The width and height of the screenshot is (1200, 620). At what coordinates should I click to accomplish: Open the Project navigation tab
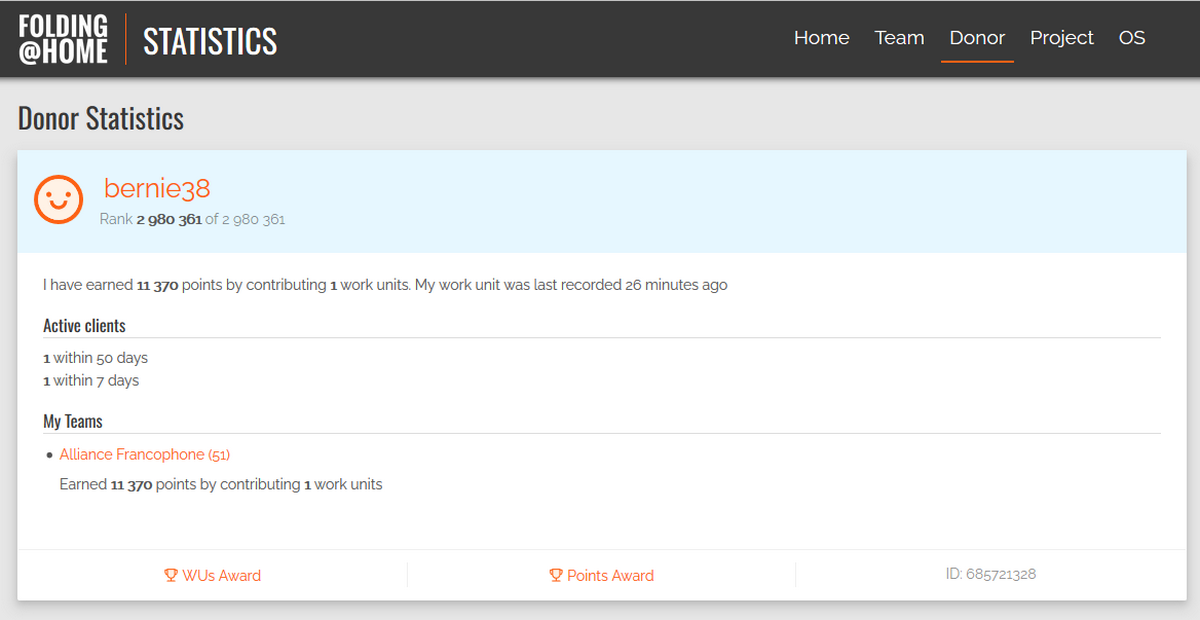1062,38
